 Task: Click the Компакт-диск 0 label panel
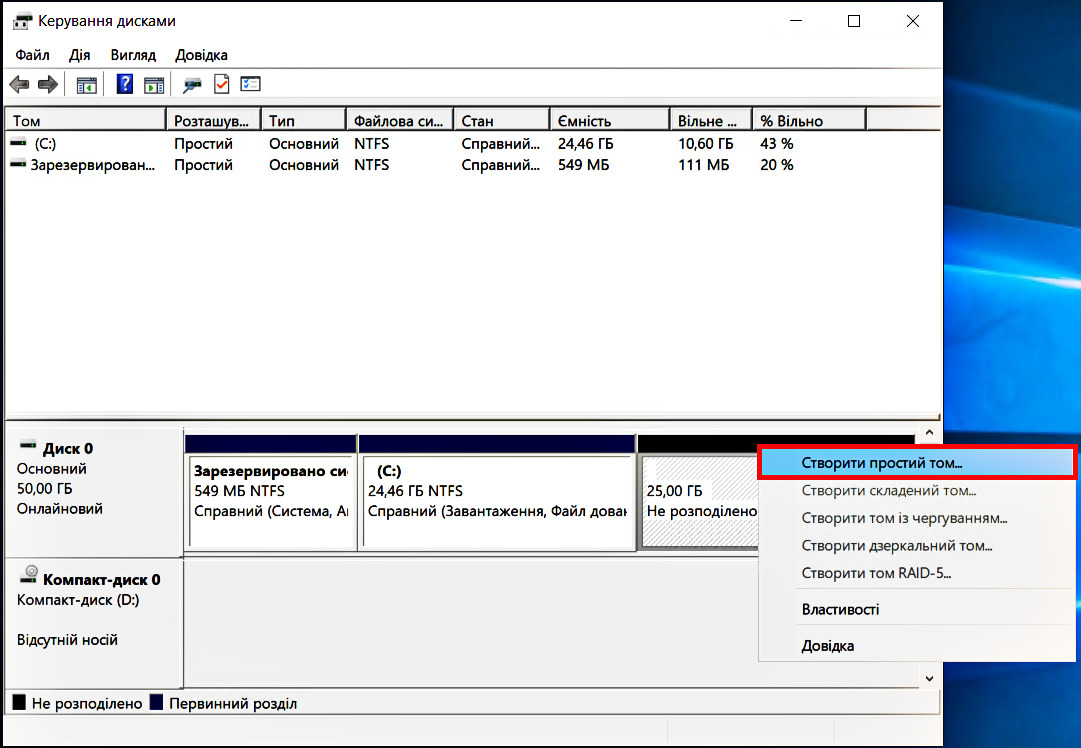(x=94, y=623)
